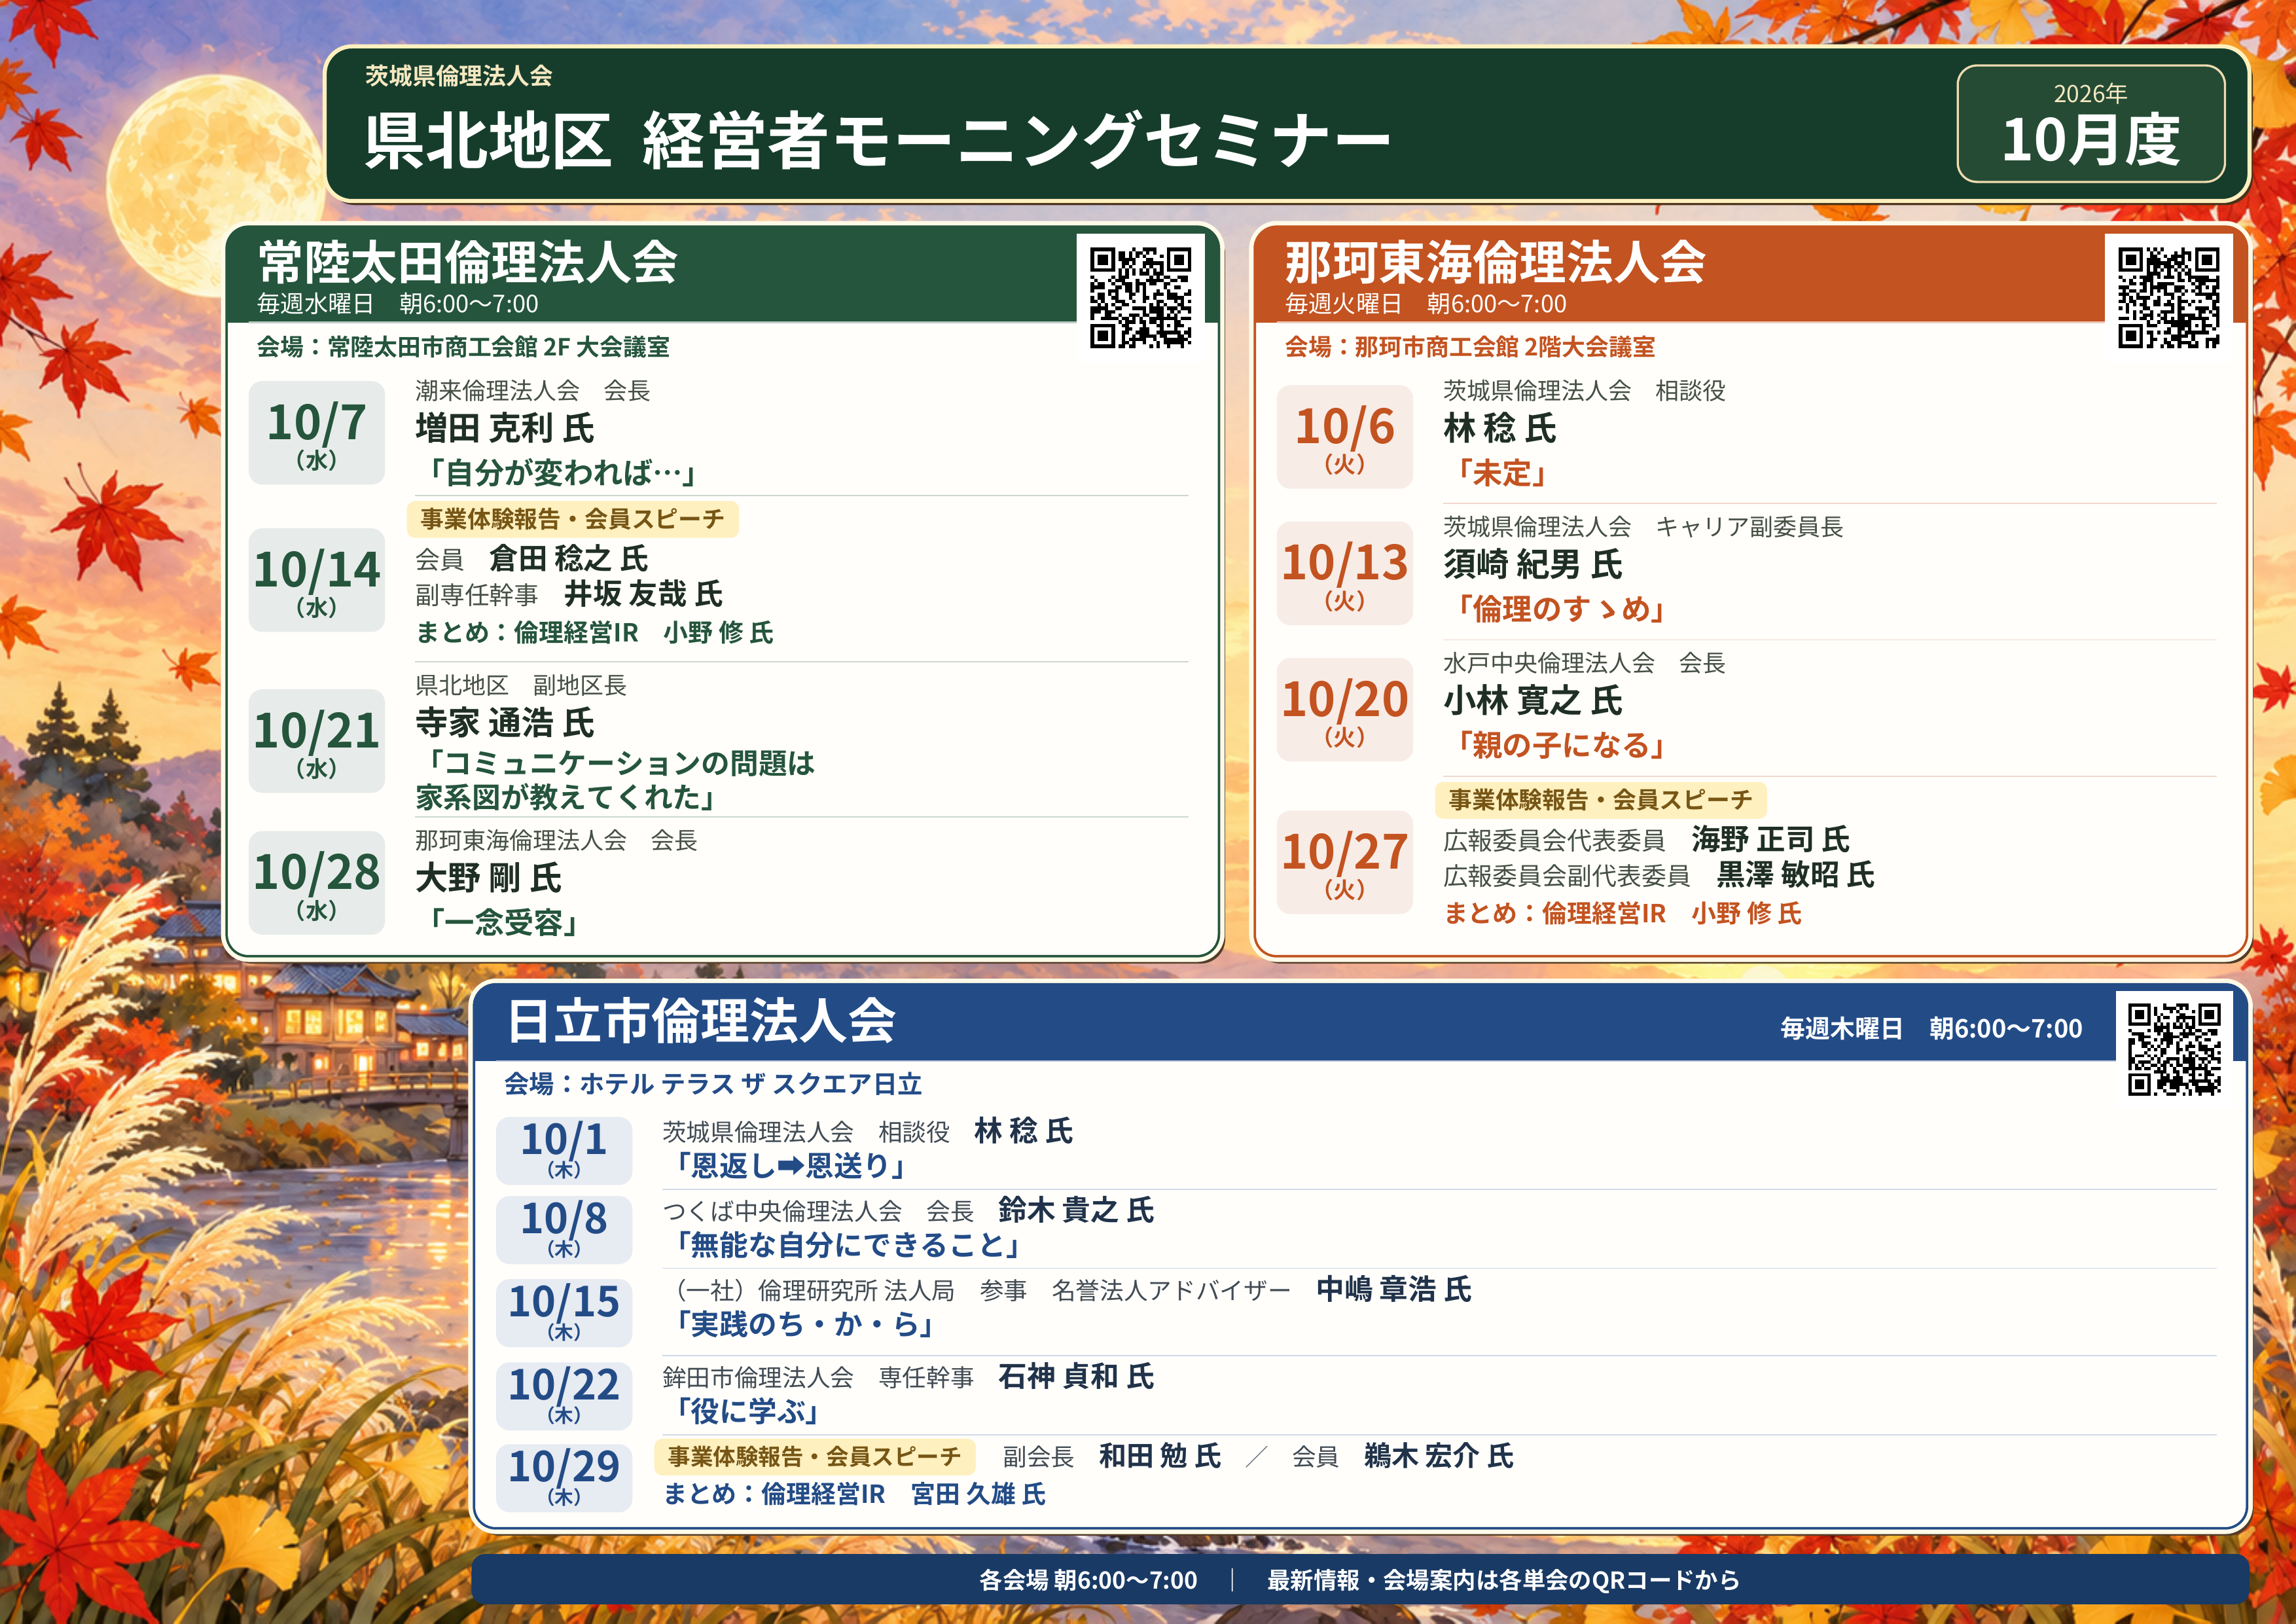Click the 那珂東海倫理法人会 section header
Screen dimensions: 2296x1624
click(x=1680, y=274)
